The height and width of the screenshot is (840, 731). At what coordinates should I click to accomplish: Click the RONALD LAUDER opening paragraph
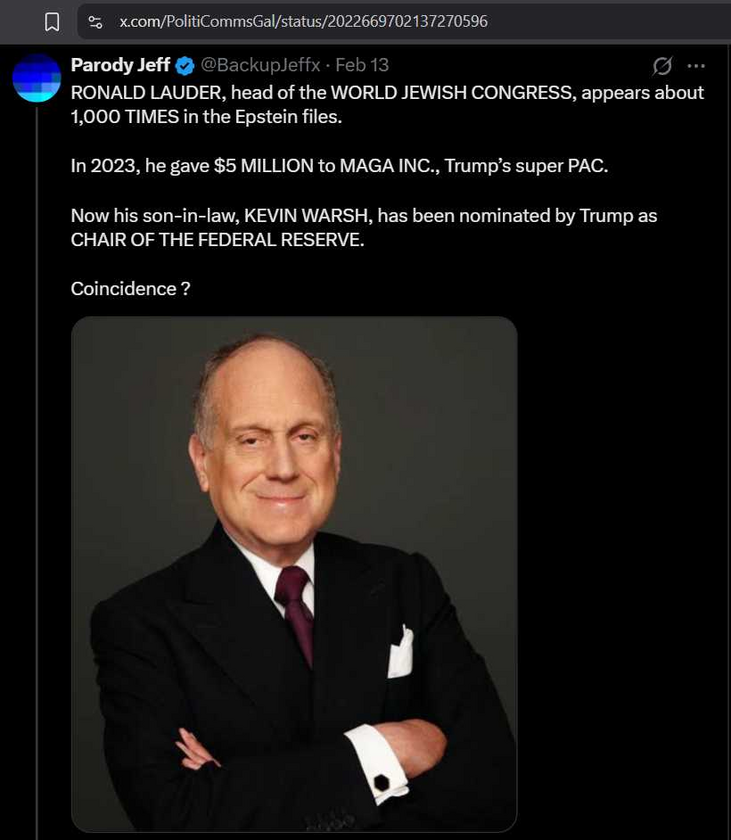(387, 104)
